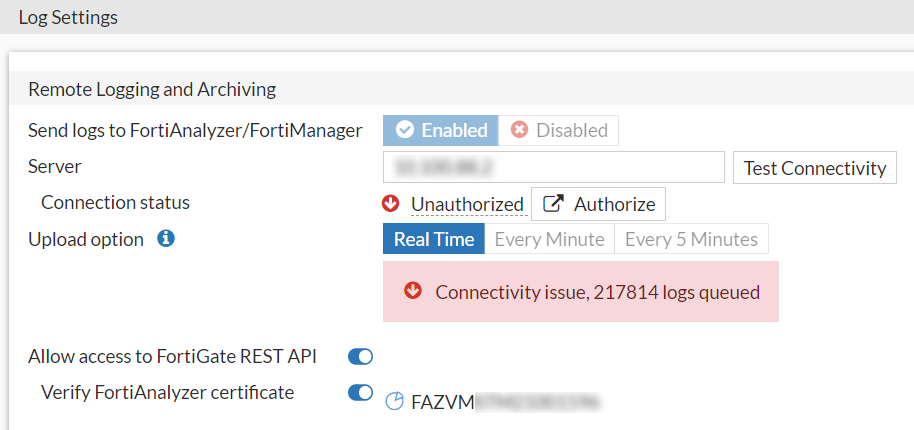Screen dimensions: 914x430
Task: Choose Every Minute upload option
Action: coord(549,239)
